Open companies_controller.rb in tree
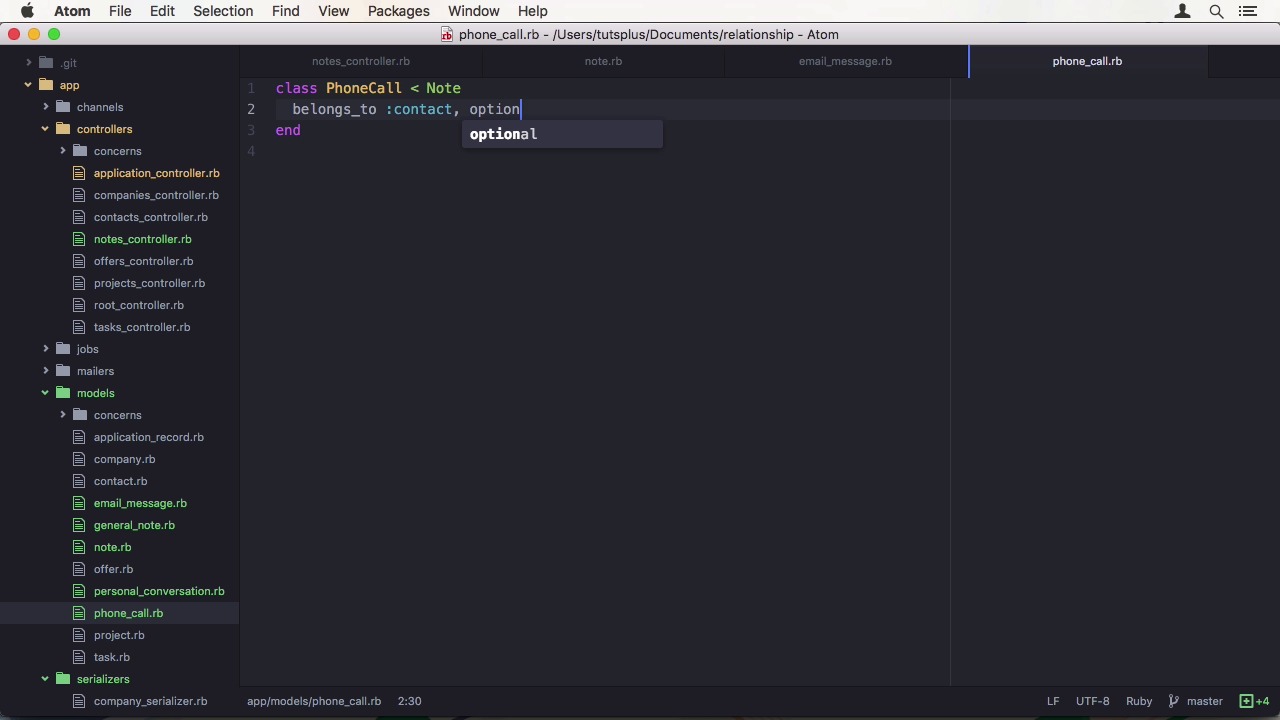This screenshot has height=720, width=1280. coord(156,195)
